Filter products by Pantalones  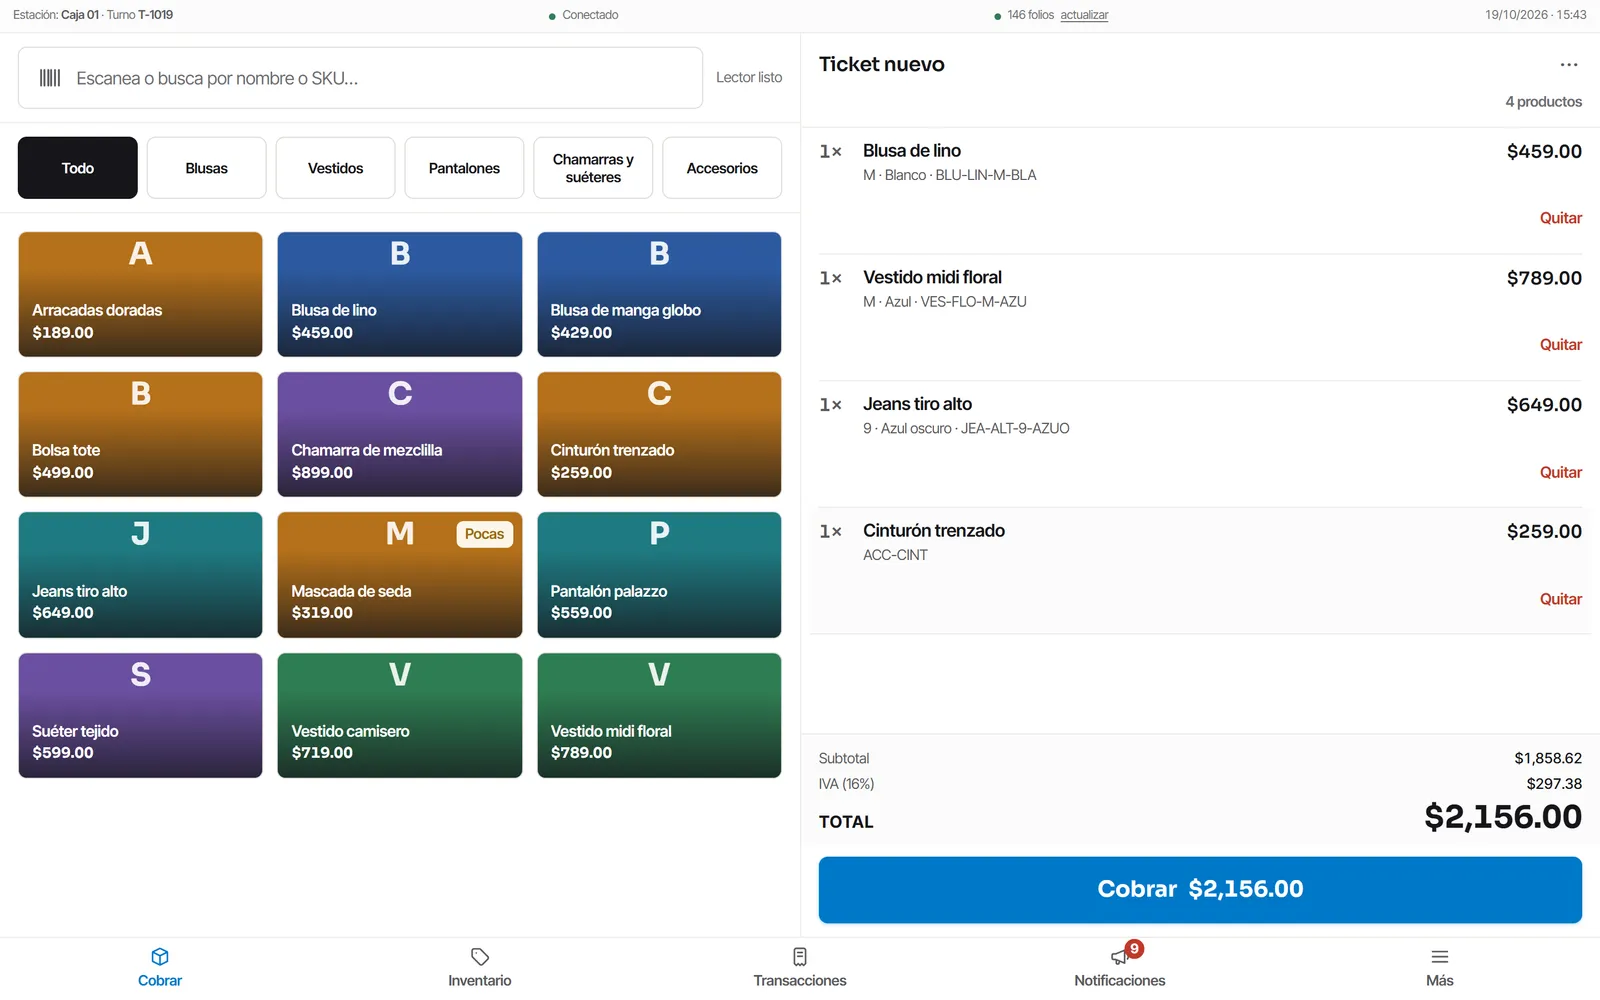[464, 168]
